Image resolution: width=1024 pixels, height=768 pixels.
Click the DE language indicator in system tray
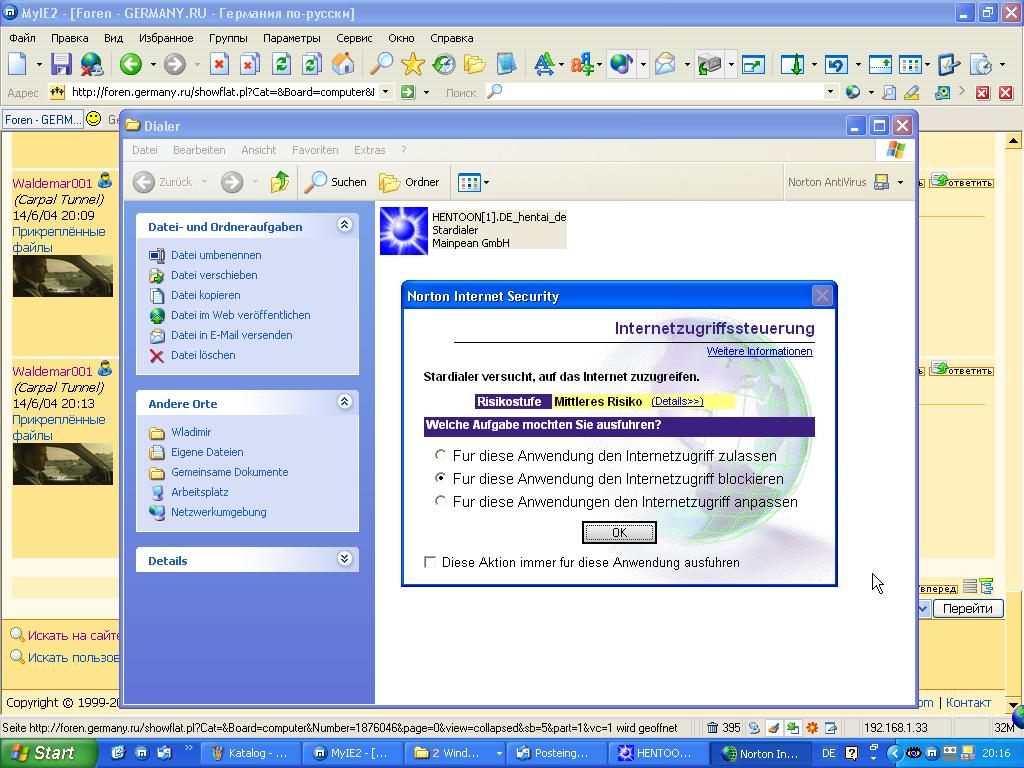(x=828, y=753)
